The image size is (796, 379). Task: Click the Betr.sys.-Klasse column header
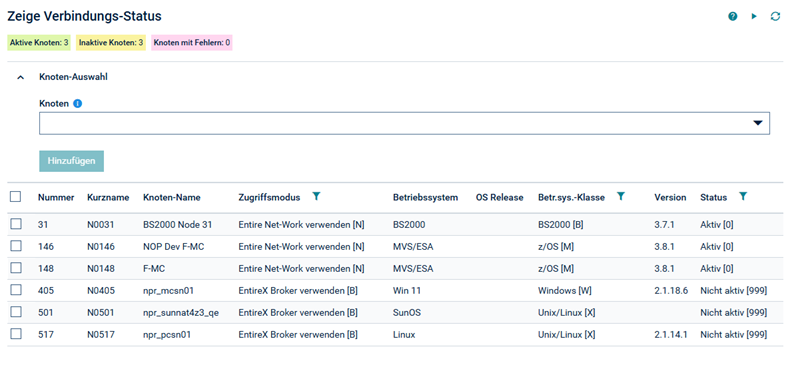click(x=571, y=197)
